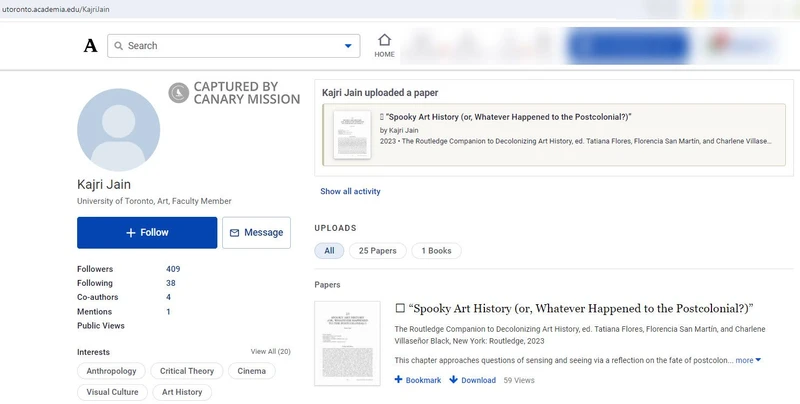This screenshot has height=404, width=800.
Task: Click the envelope icon in Message button
Action: click(x=234, y=233)
